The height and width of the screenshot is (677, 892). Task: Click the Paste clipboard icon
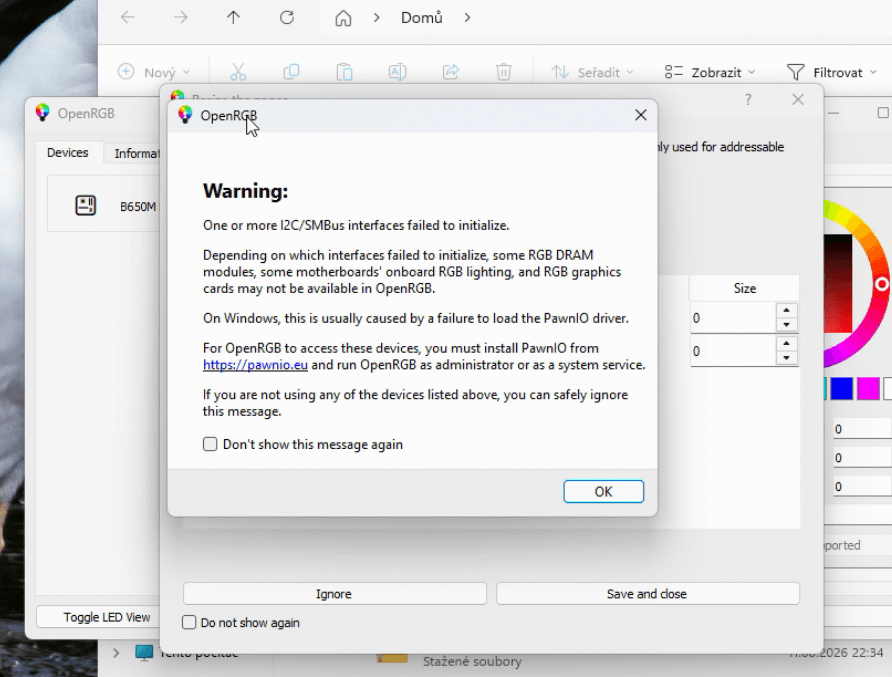click(344, 72)
